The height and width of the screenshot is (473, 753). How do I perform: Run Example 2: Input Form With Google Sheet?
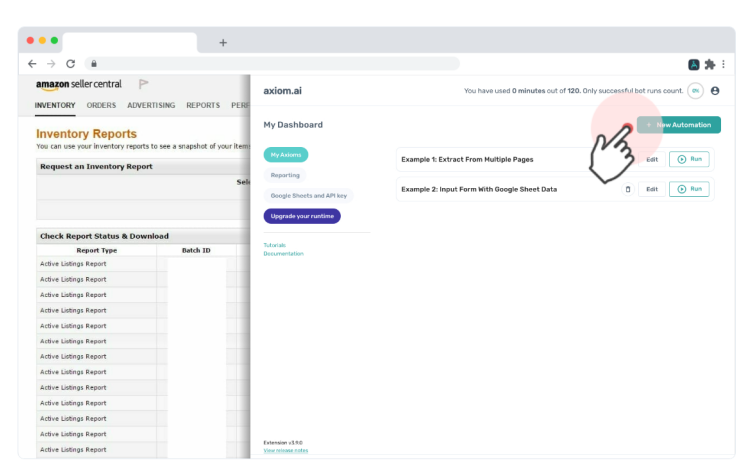689,189
